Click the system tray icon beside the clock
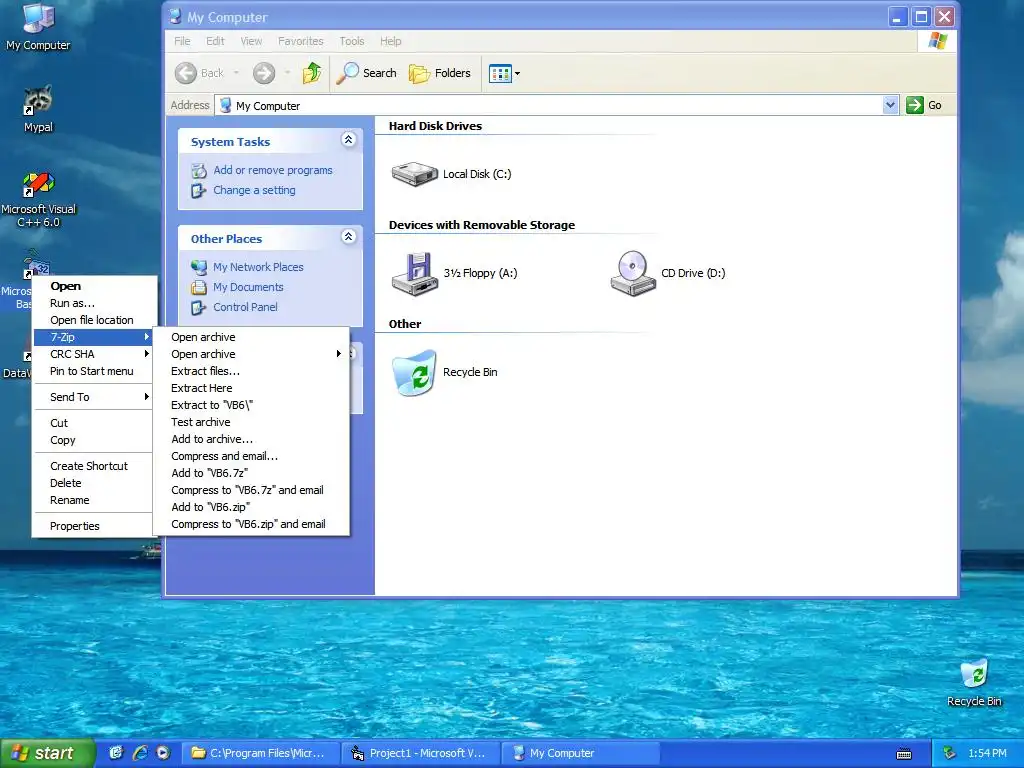This screenshot has height=768, width=1024. pos(950,754)
